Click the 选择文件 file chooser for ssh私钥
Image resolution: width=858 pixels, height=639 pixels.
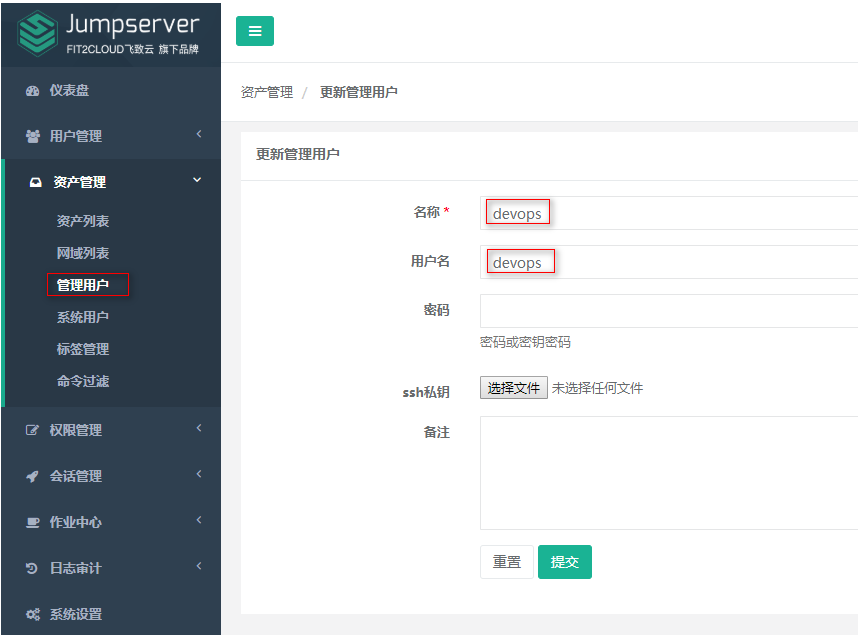(x=513, y=387)
